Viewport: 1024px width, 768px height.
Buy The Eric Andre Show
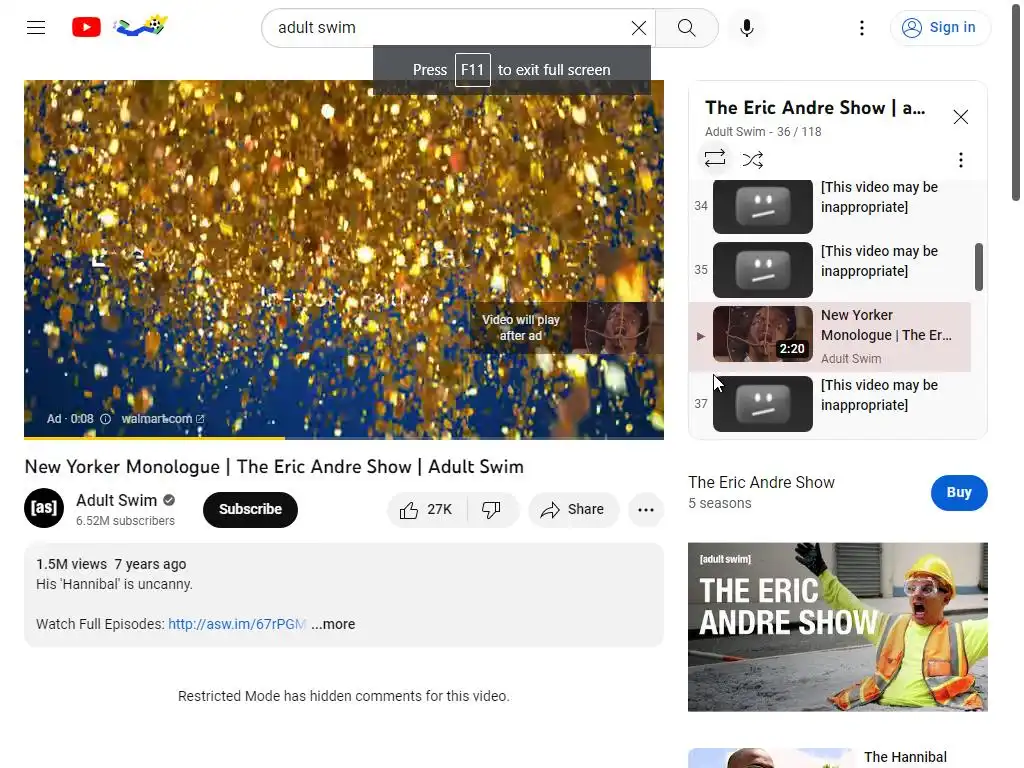pyautogui.click(x=959, y=492)
